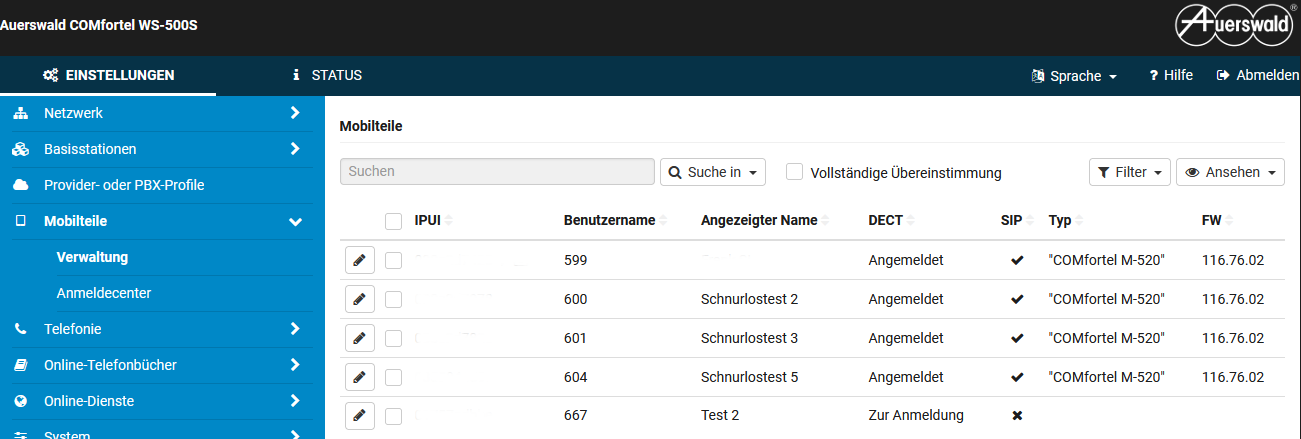Click the SIP checkmark for user 599
Image resolution: width=1301 pixels, height=439 pixels.
tap(1017, 260)
